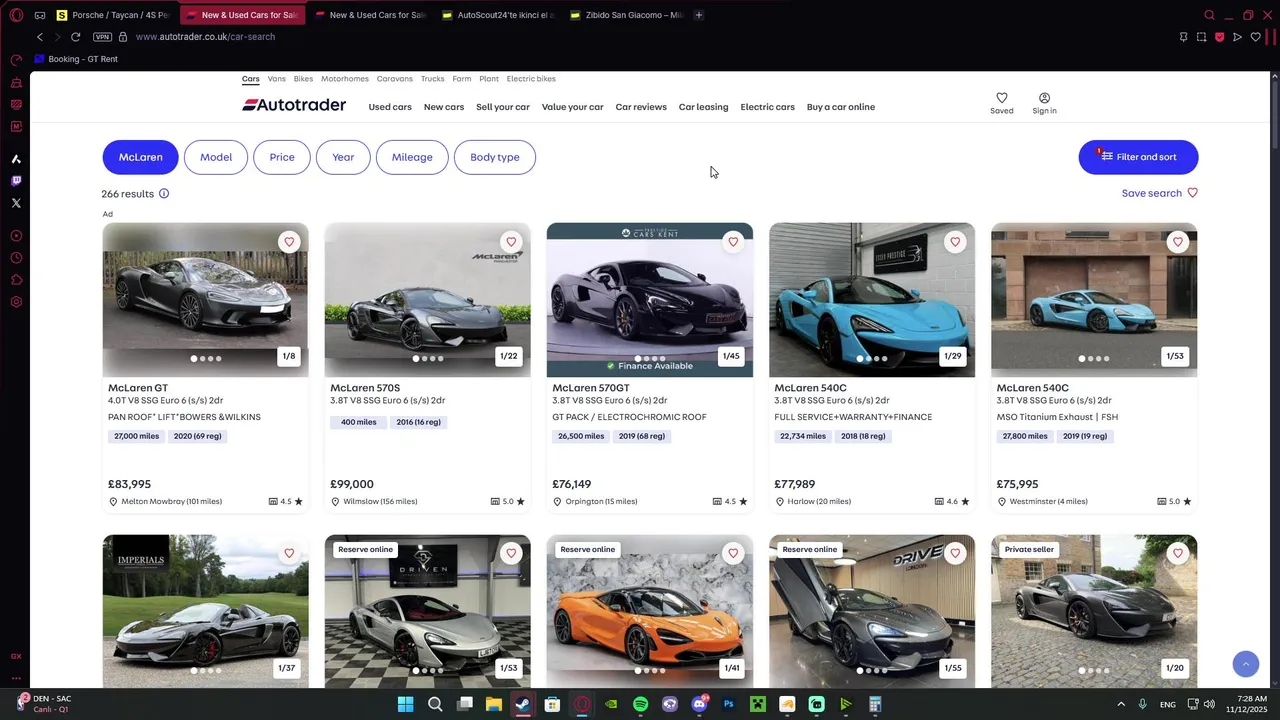Open Windows Start menu

click(405, 705)
